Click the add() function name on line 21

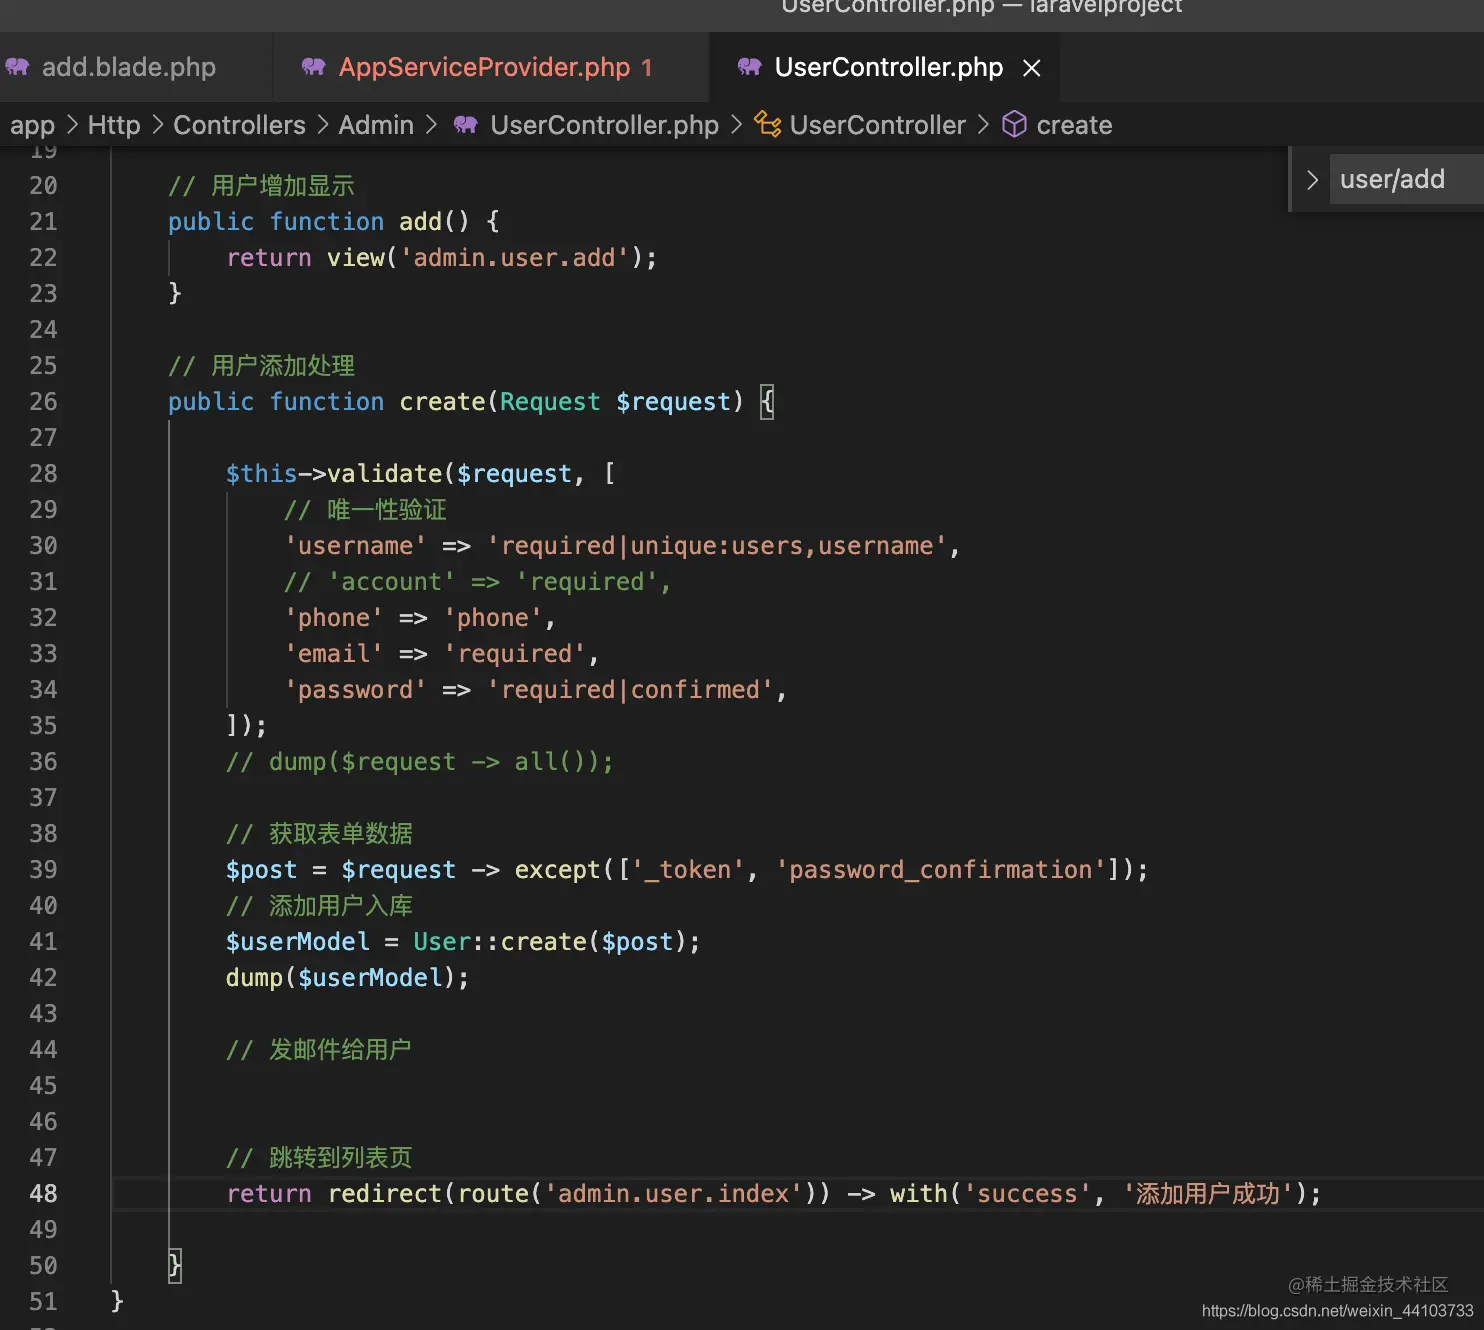click(x=420, y=222)
